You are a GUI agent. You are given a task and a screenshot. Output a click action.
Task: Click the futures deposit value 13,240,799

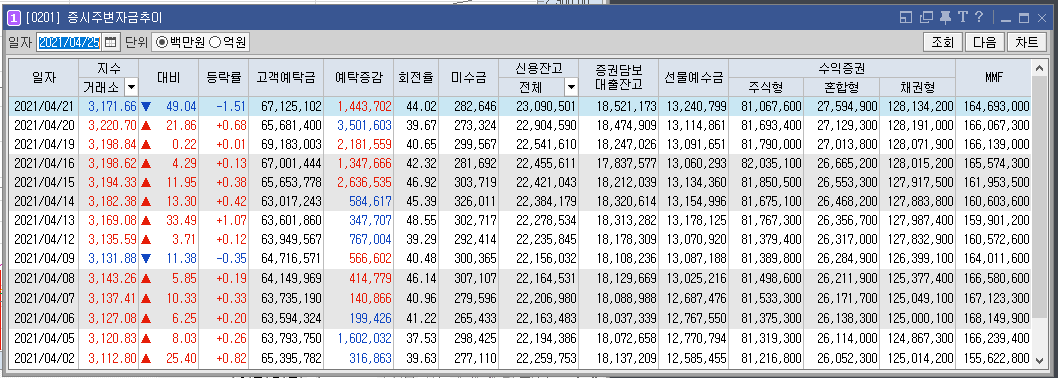[696, 106]
